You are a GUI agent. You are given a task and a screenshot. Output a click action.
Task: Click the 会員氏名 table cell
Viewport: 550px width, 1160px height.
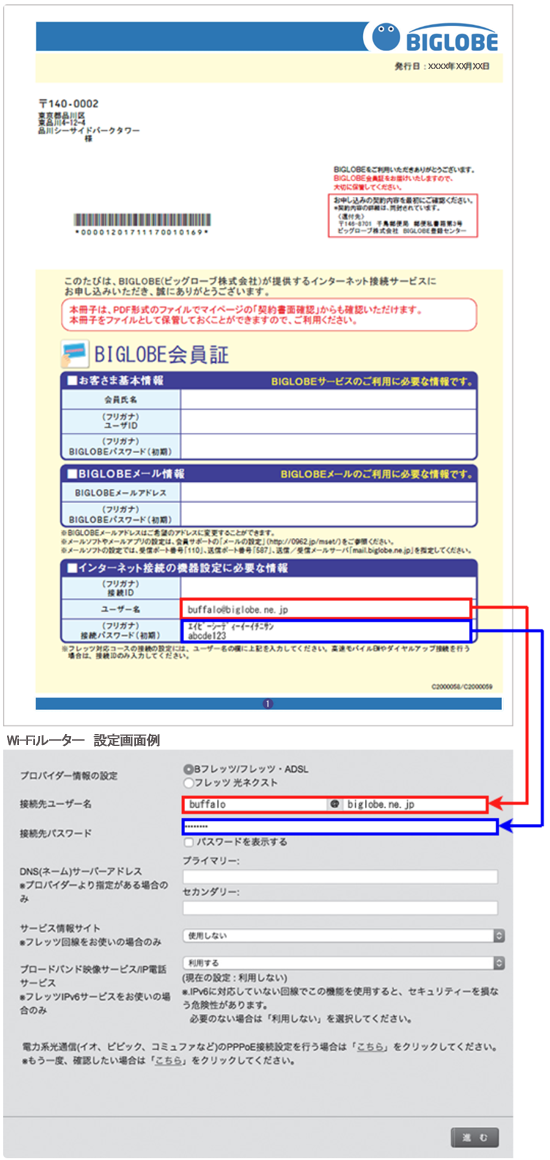click(122, 399)
